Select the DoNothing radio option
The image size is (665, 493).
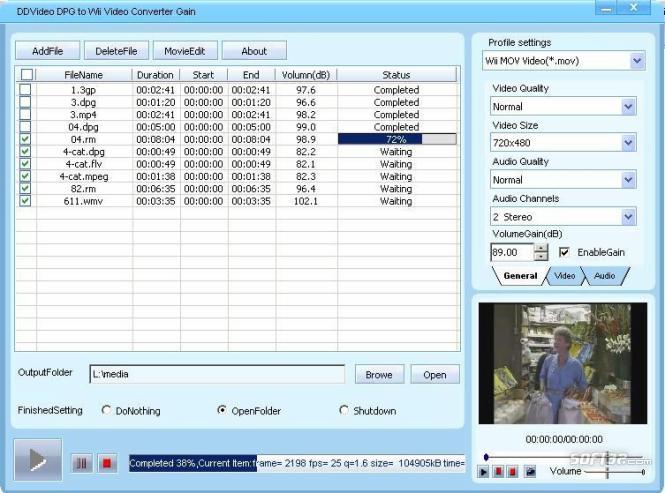pos(106,410)
